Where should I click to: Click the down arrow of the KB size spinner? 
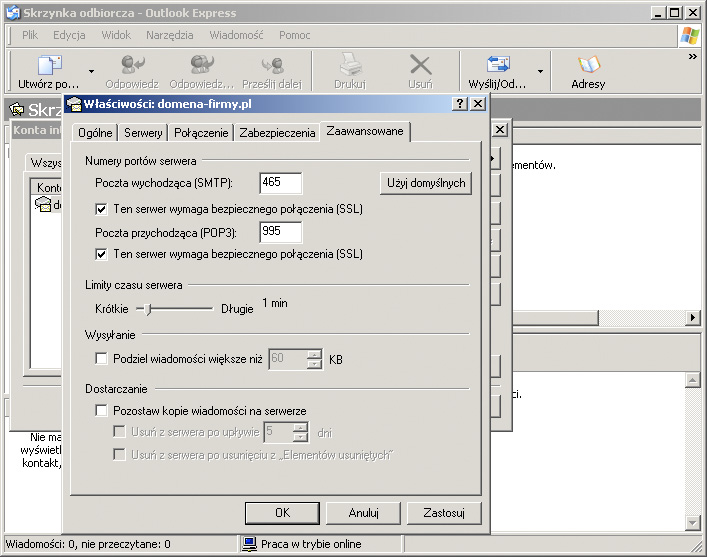[x=314, y=364]
